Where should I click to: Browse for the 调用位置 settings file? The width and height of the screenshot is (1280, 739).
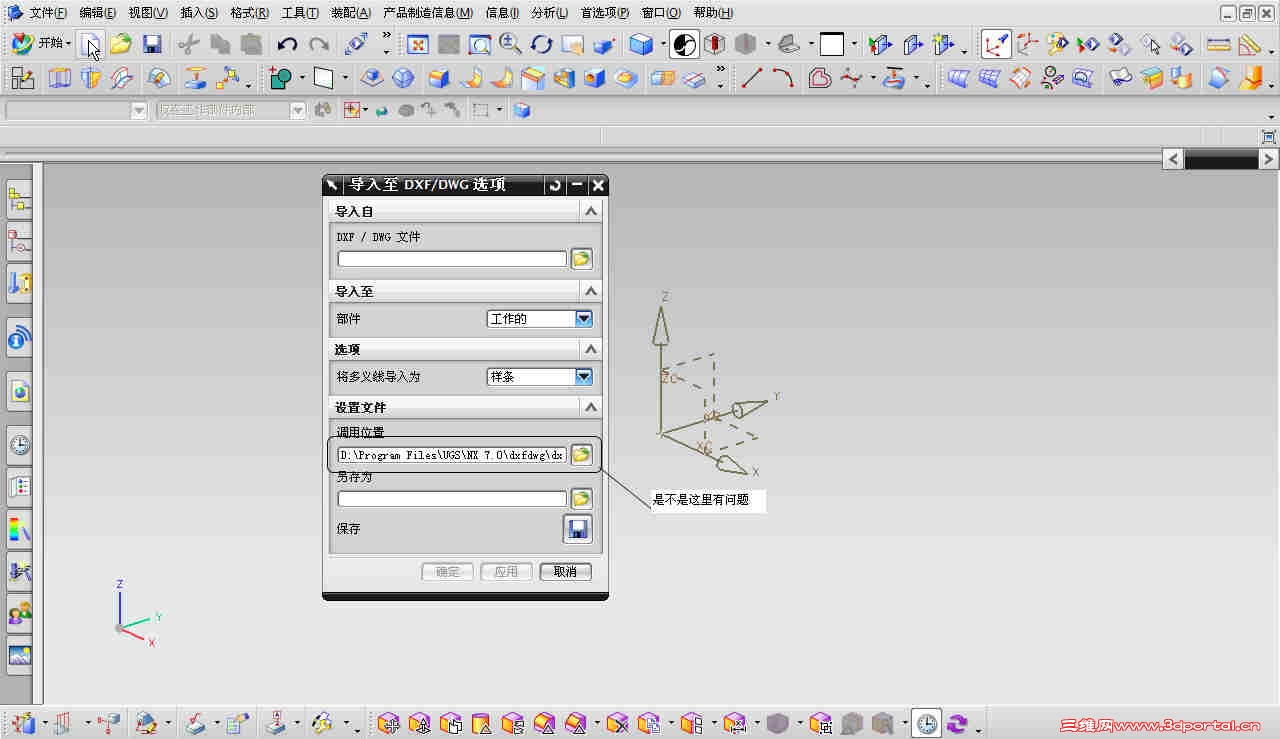click(581, 455)
